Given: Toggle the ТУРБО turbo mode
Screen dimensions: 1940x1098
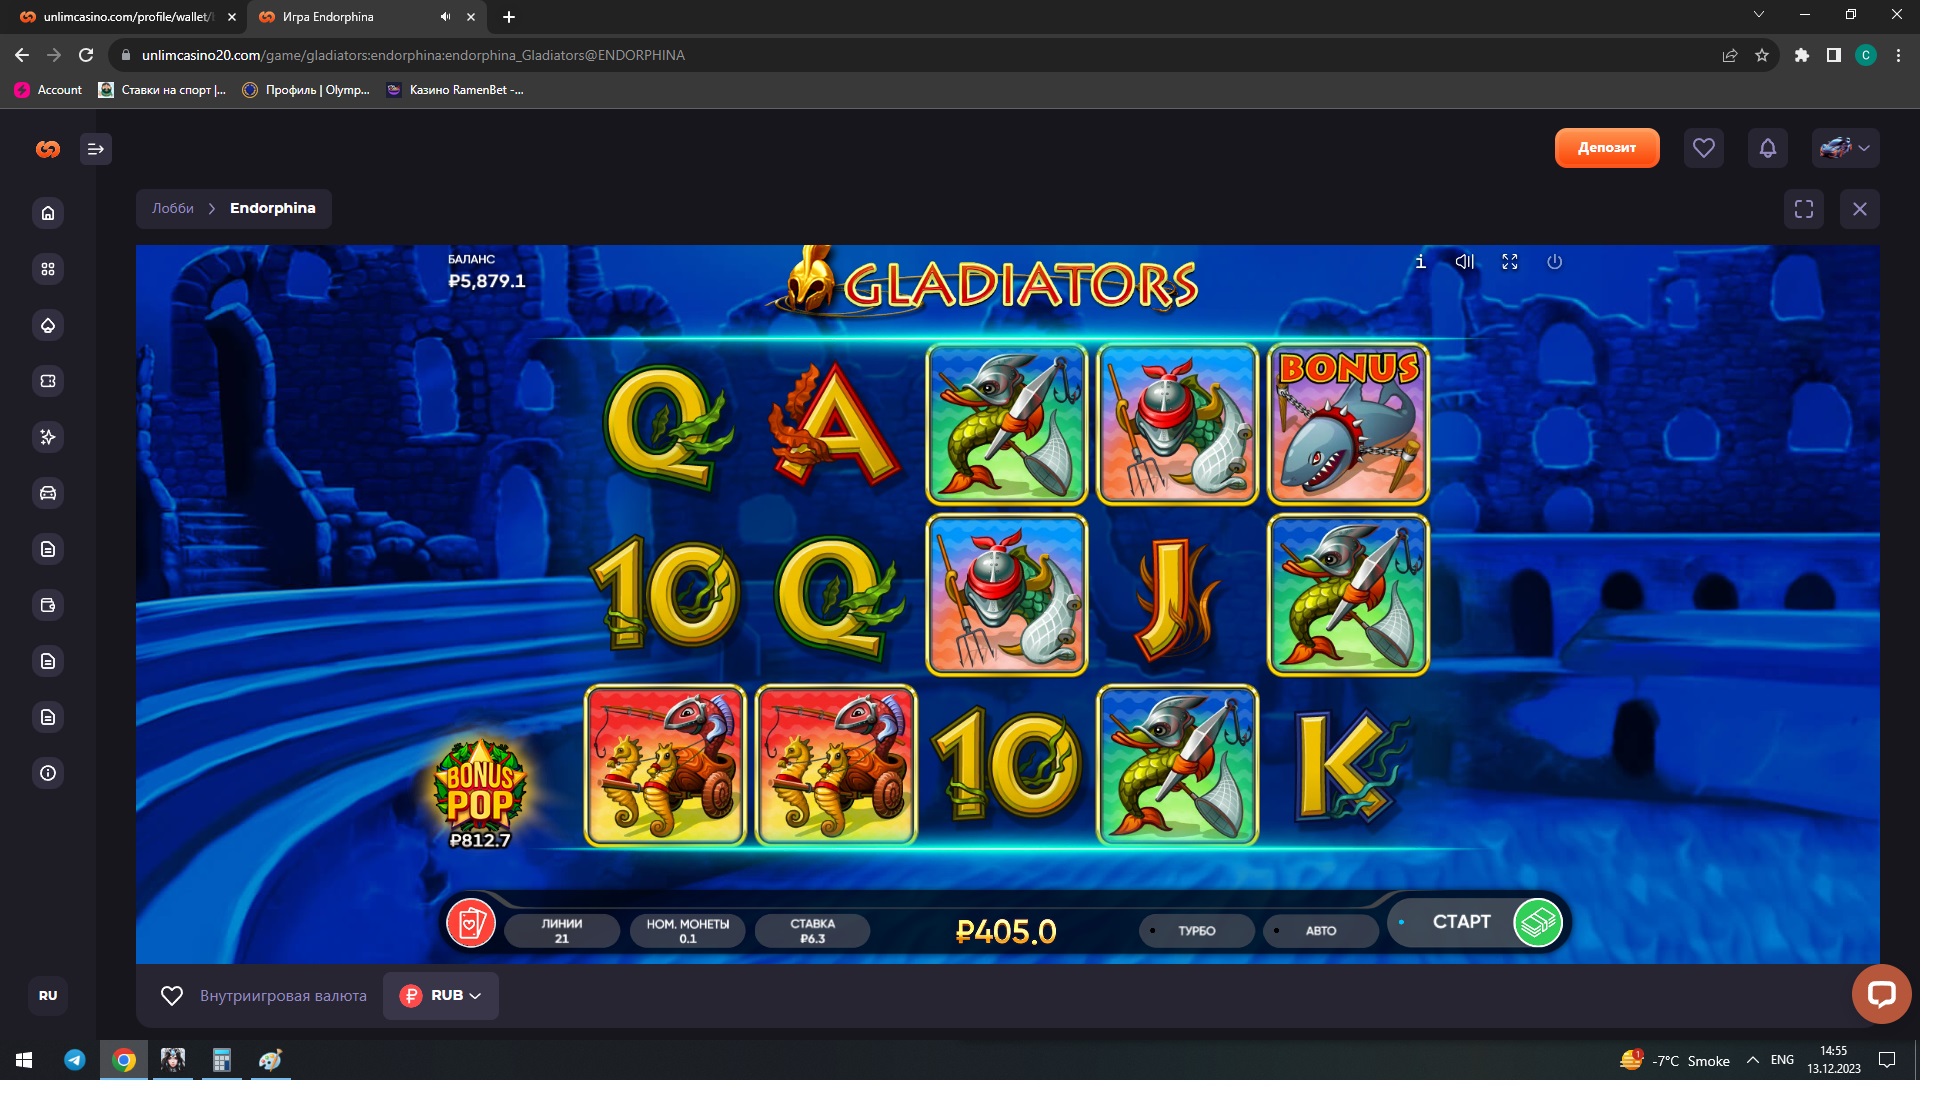Looking at the screenshot, I should click(1196, 930).
